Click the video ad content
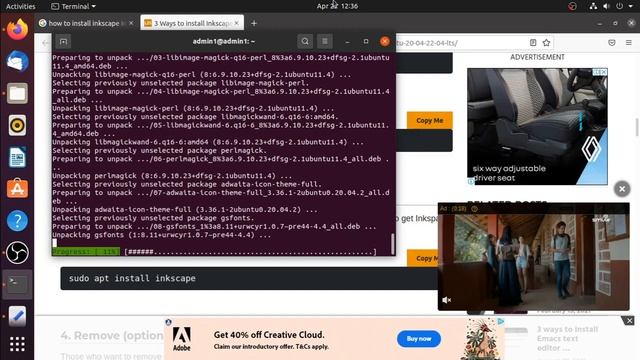Screen dimensions: 640x360 point(533,256)
